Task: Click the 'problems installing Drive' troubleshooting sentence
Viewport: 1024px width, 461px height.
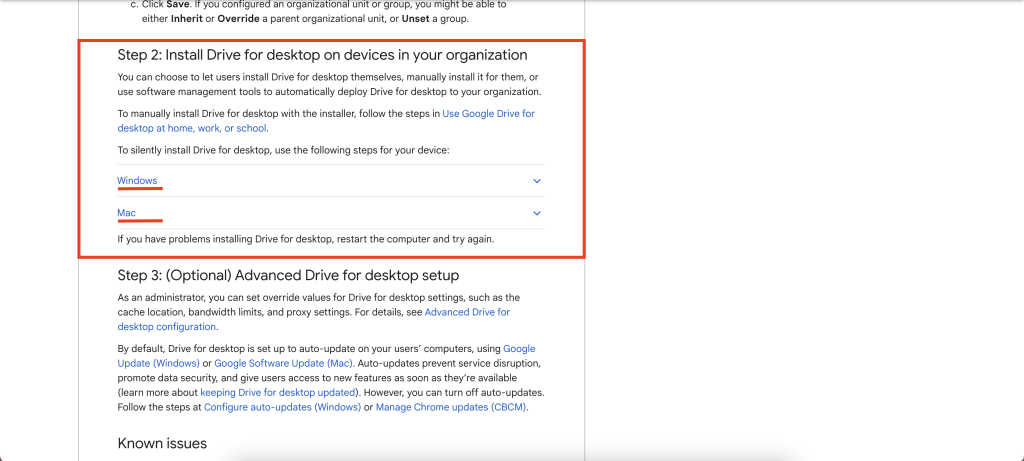Action: coord(305,239)
